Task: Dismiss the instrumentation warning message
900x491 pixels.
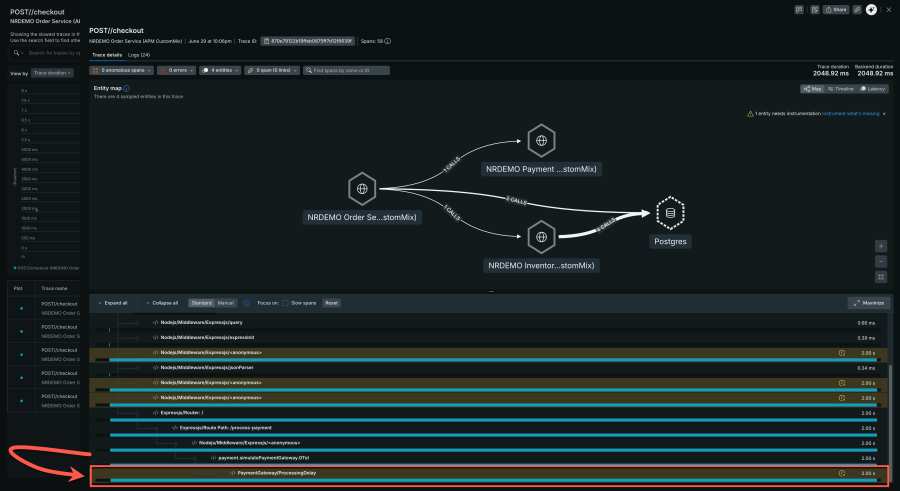Action: pos(884,114)
